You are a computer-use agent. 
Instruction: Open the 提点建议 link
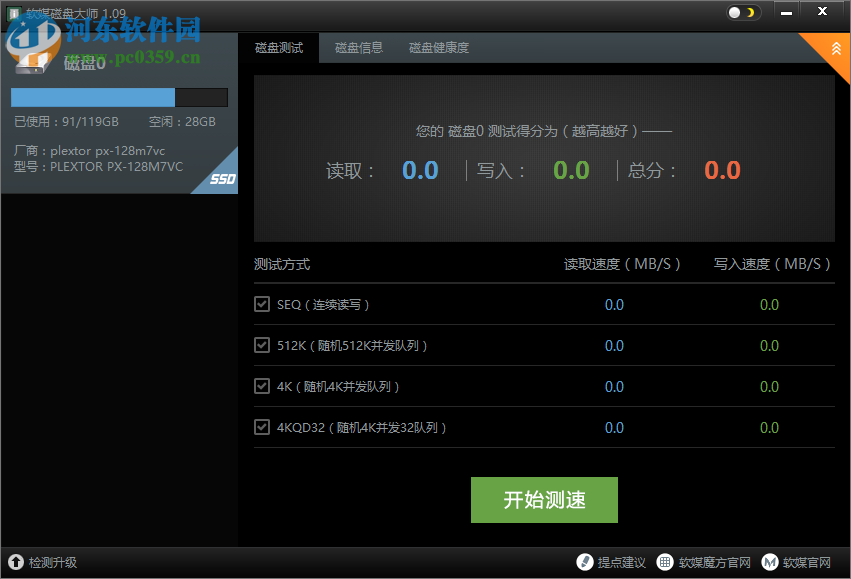tap(621, 563)
